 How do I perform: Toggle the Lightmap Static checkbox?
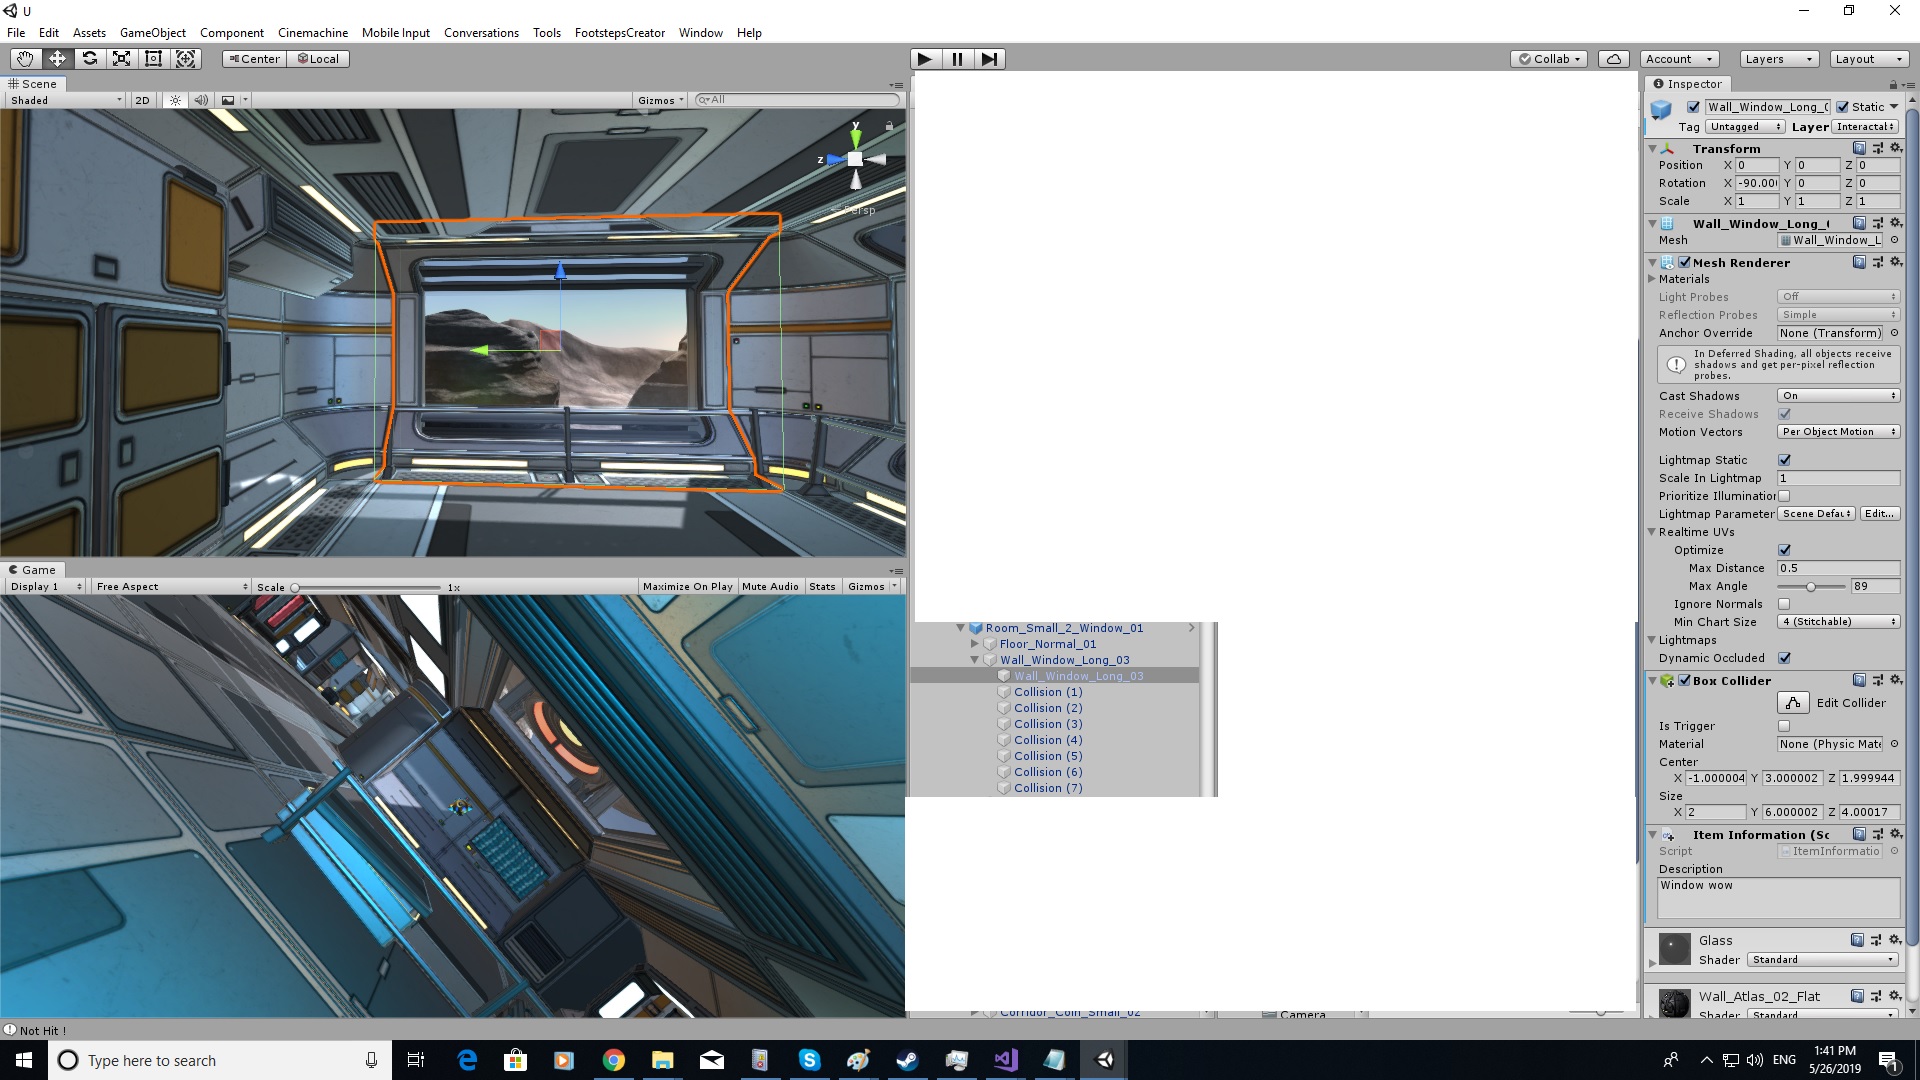(1784, 459)
